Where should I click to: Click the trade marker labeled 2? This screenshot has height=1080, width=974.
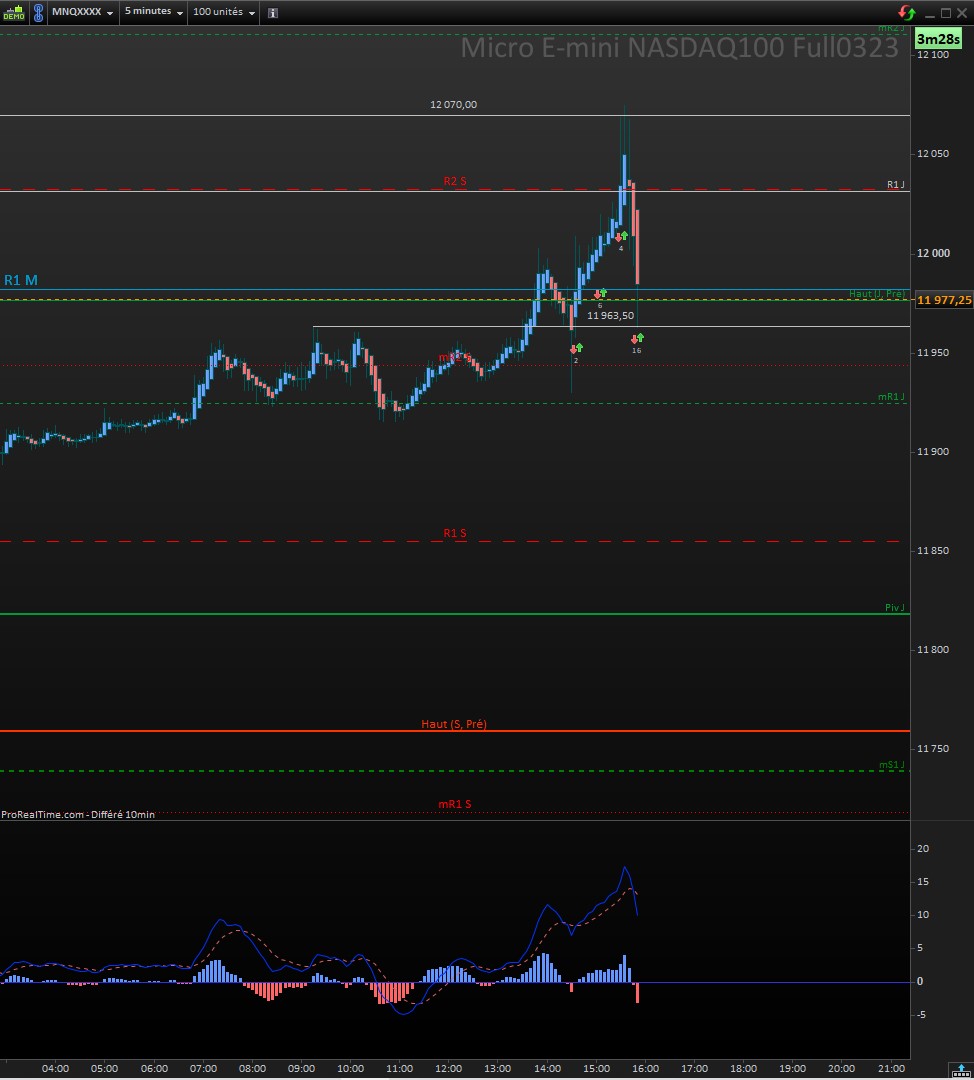tap(577, 353)
